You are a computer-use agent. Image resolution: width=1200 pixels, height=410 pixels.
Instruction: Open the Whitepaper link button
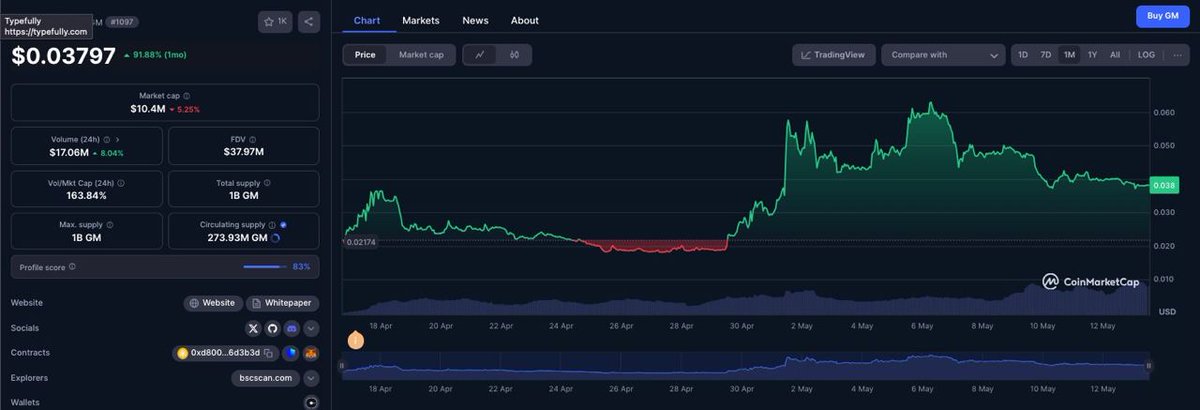point(283,303)
